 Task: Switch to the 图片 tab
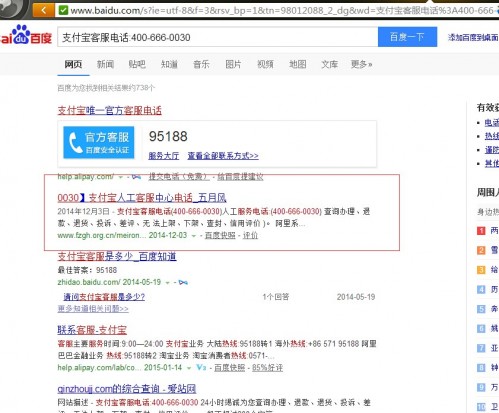[x=233, y=64]
